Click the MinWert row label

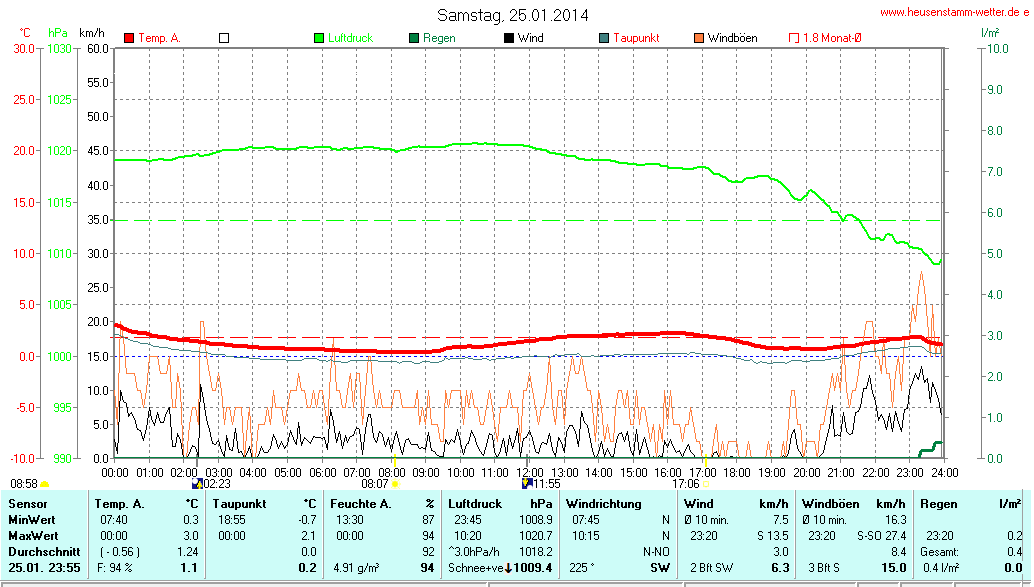(32, 520)
